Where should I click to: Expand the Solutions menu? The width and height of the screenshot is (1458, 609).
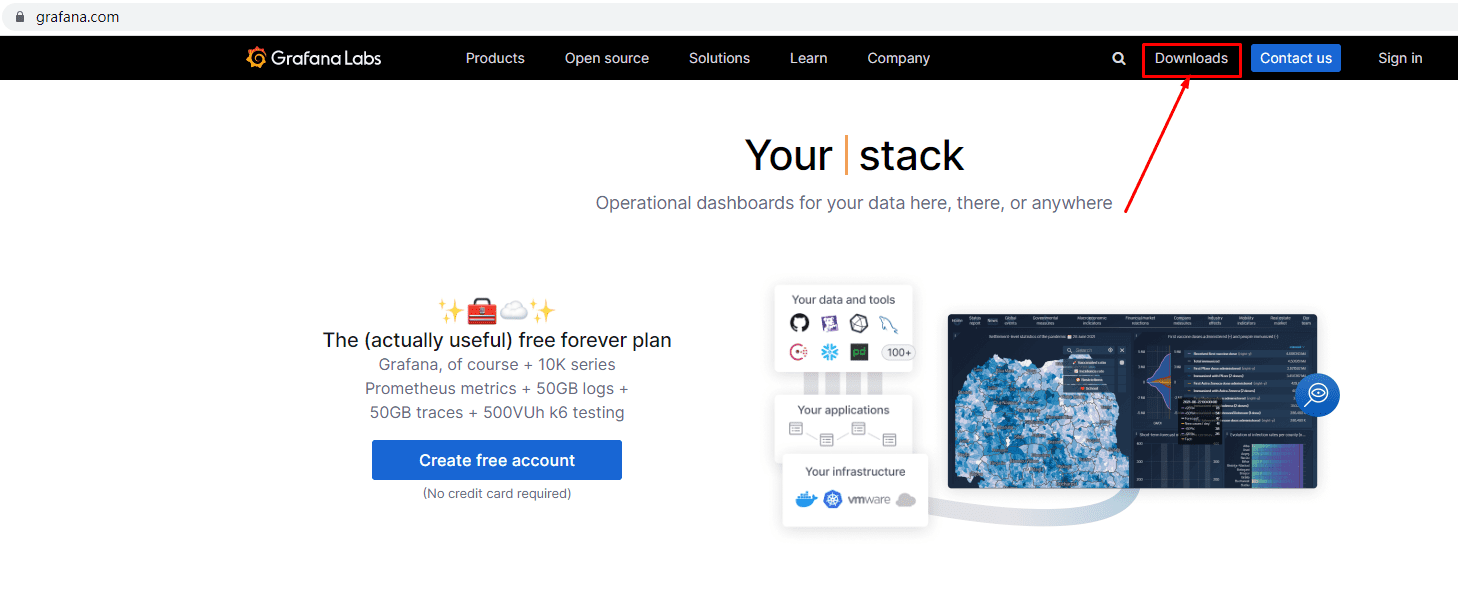[x=719, y=58]
